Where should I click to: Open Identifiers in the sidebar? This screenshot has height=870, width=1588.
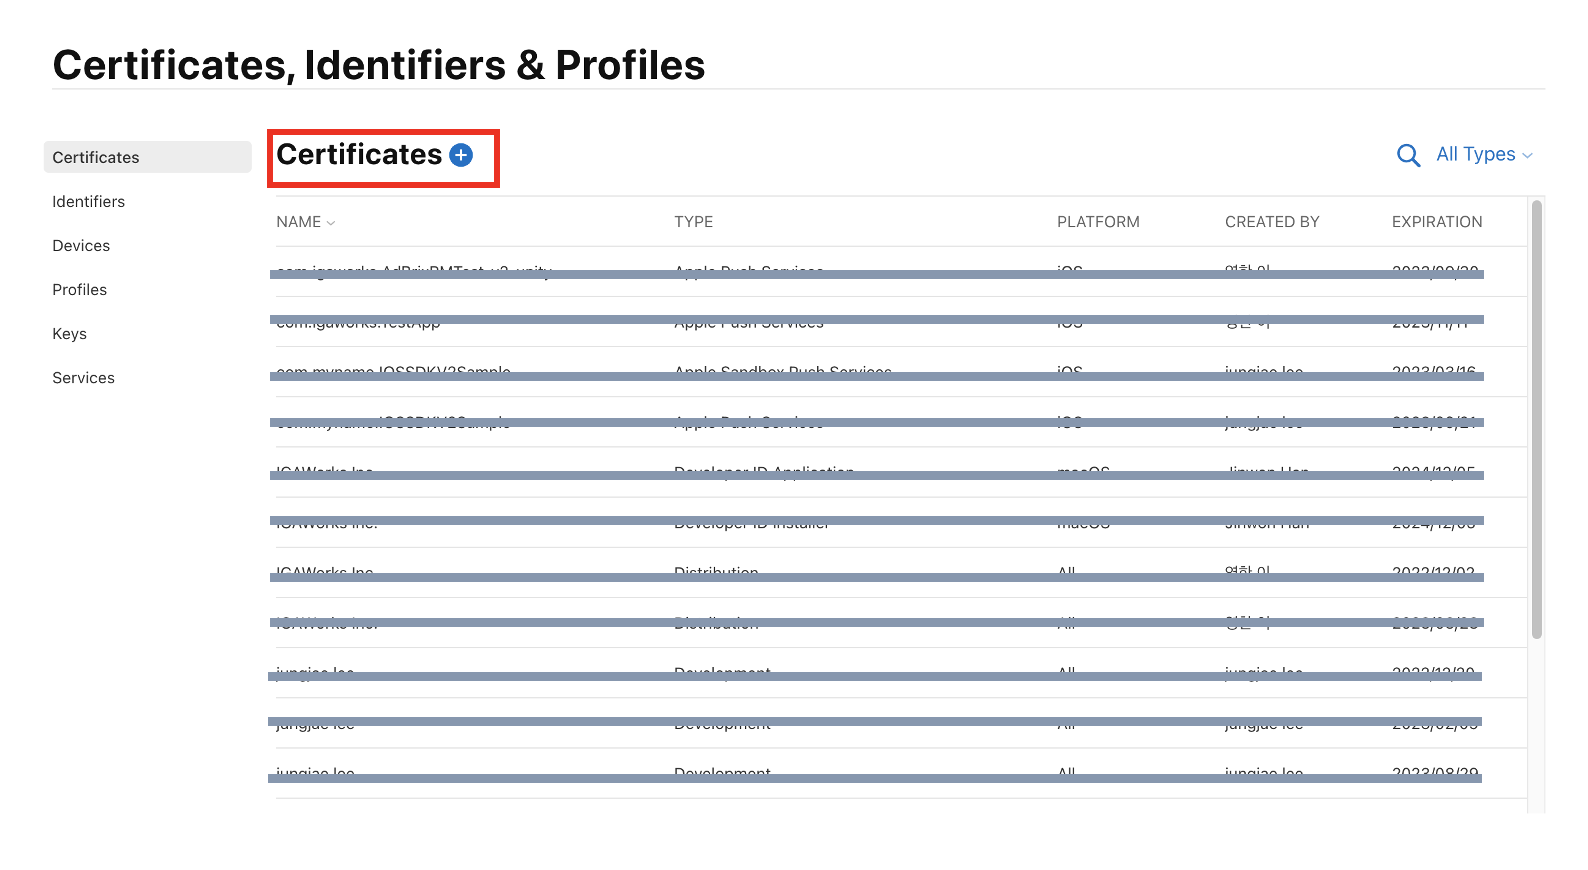pyautogui.click(x=89, y=201)
